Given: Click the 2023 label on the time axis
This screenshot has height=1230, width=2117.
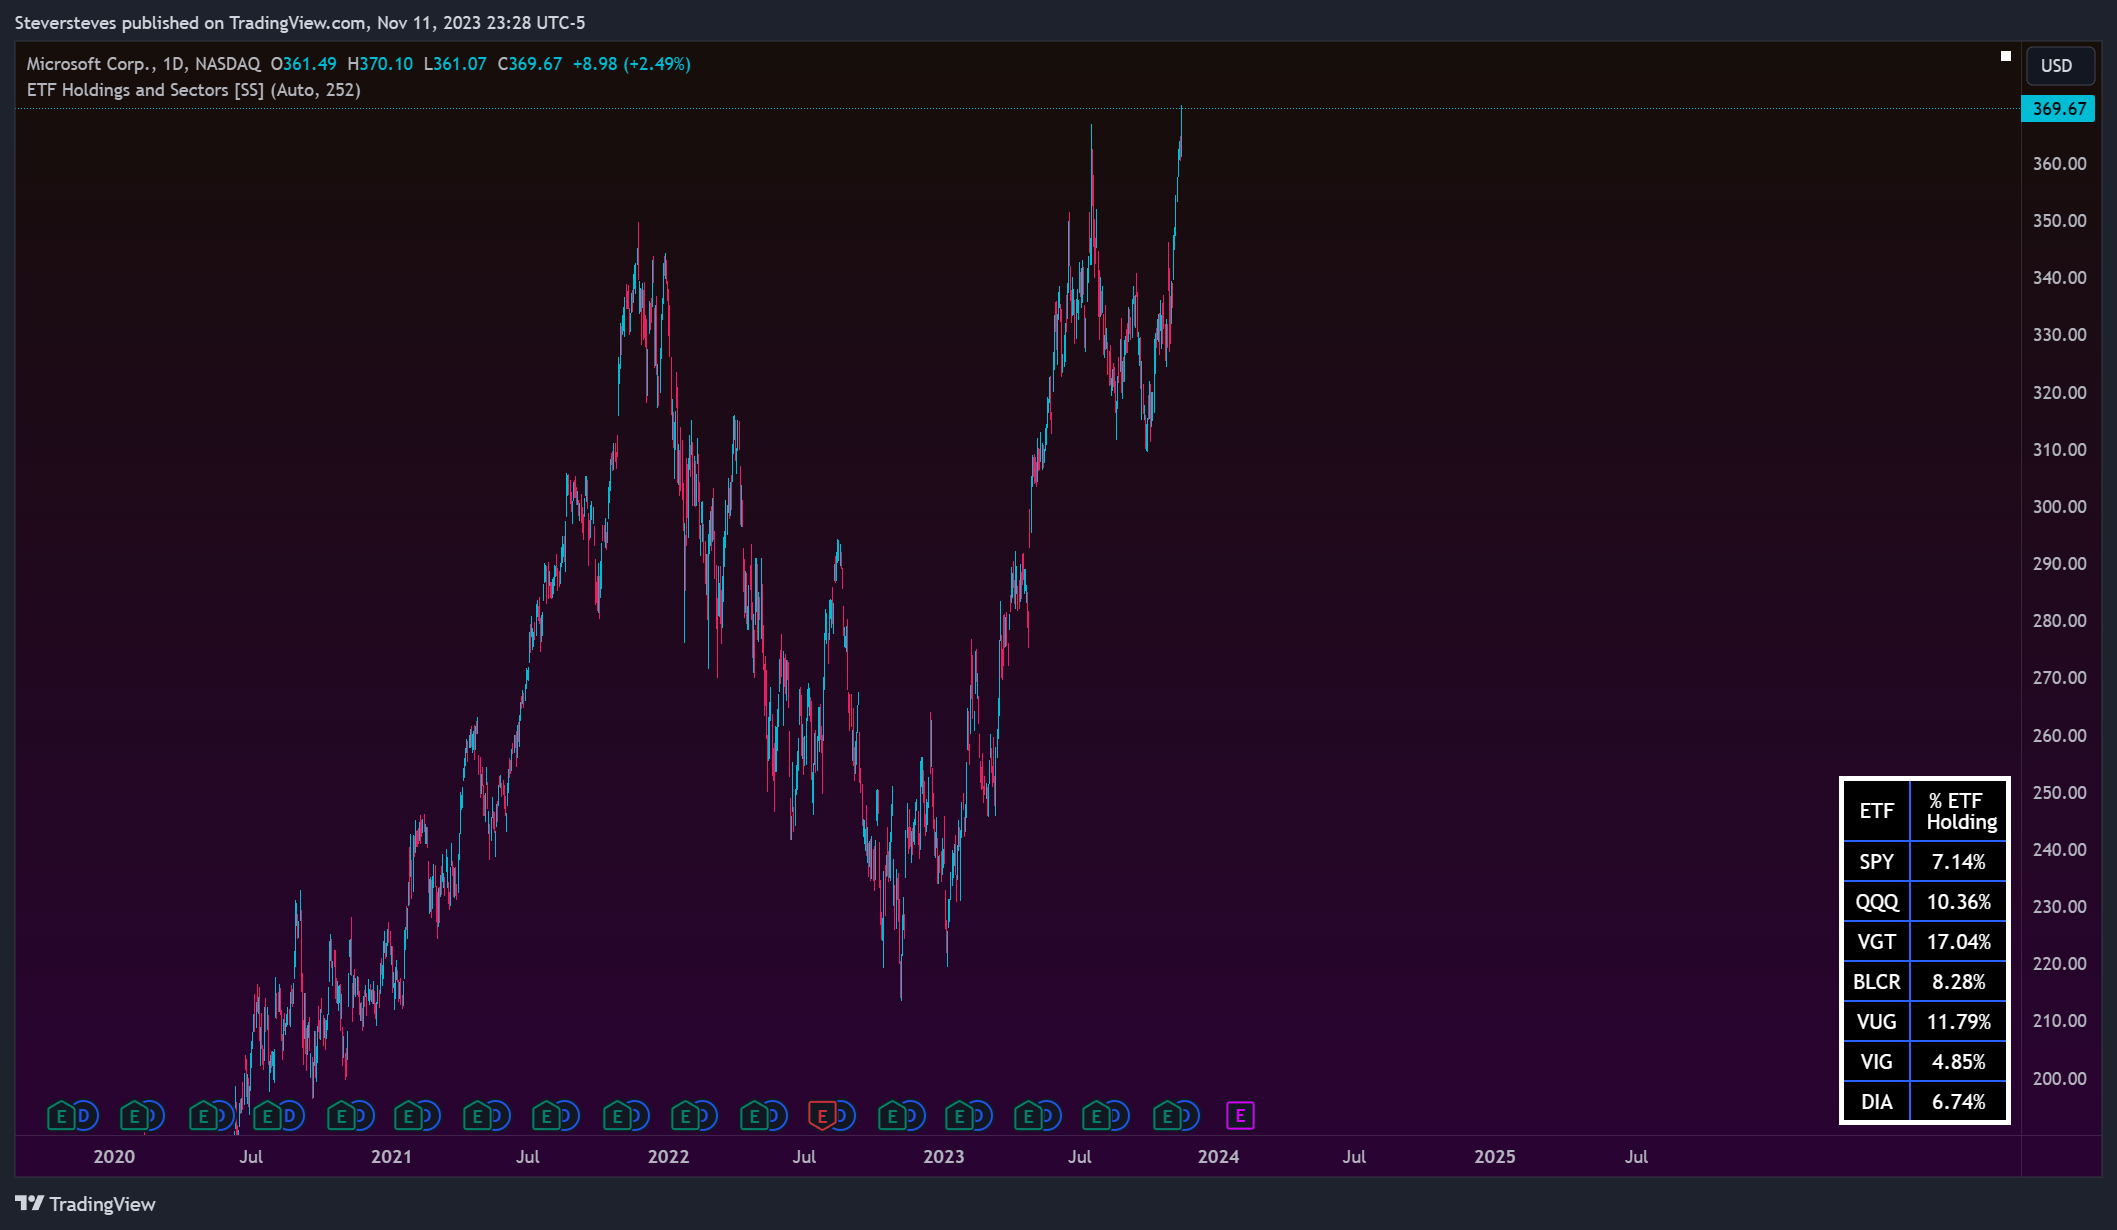Looking at the screenshot, I should (x=943, y=1157).
